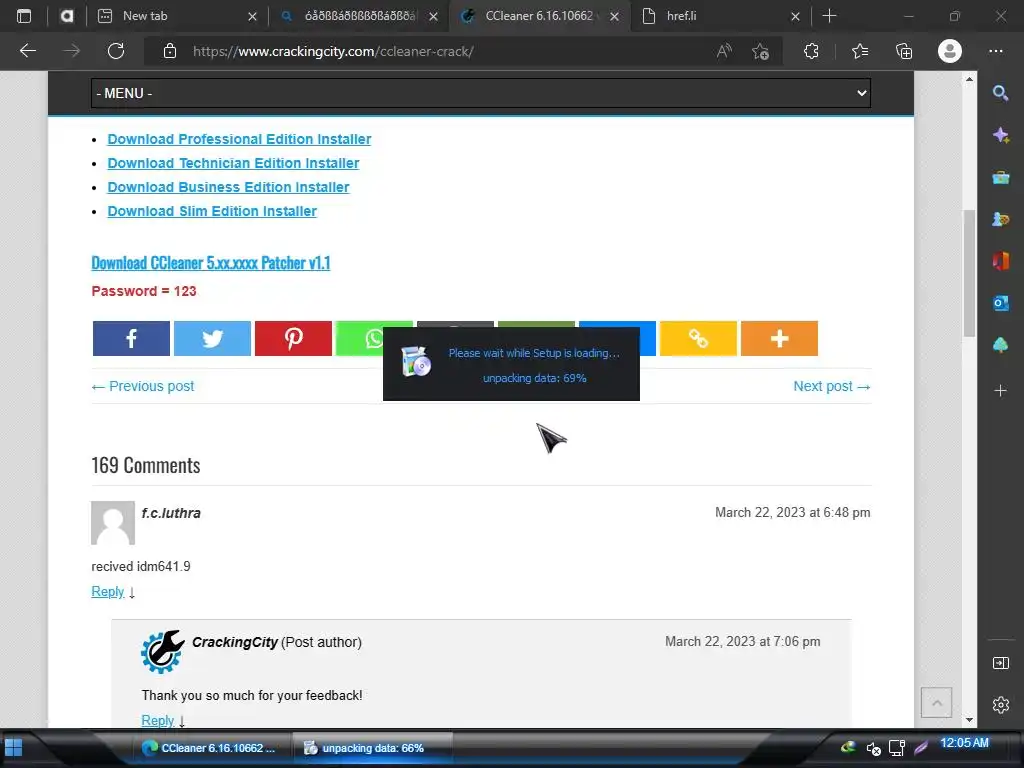Open the Extensions puzzle icon
1024x768 pixels.
click(811, 51)
